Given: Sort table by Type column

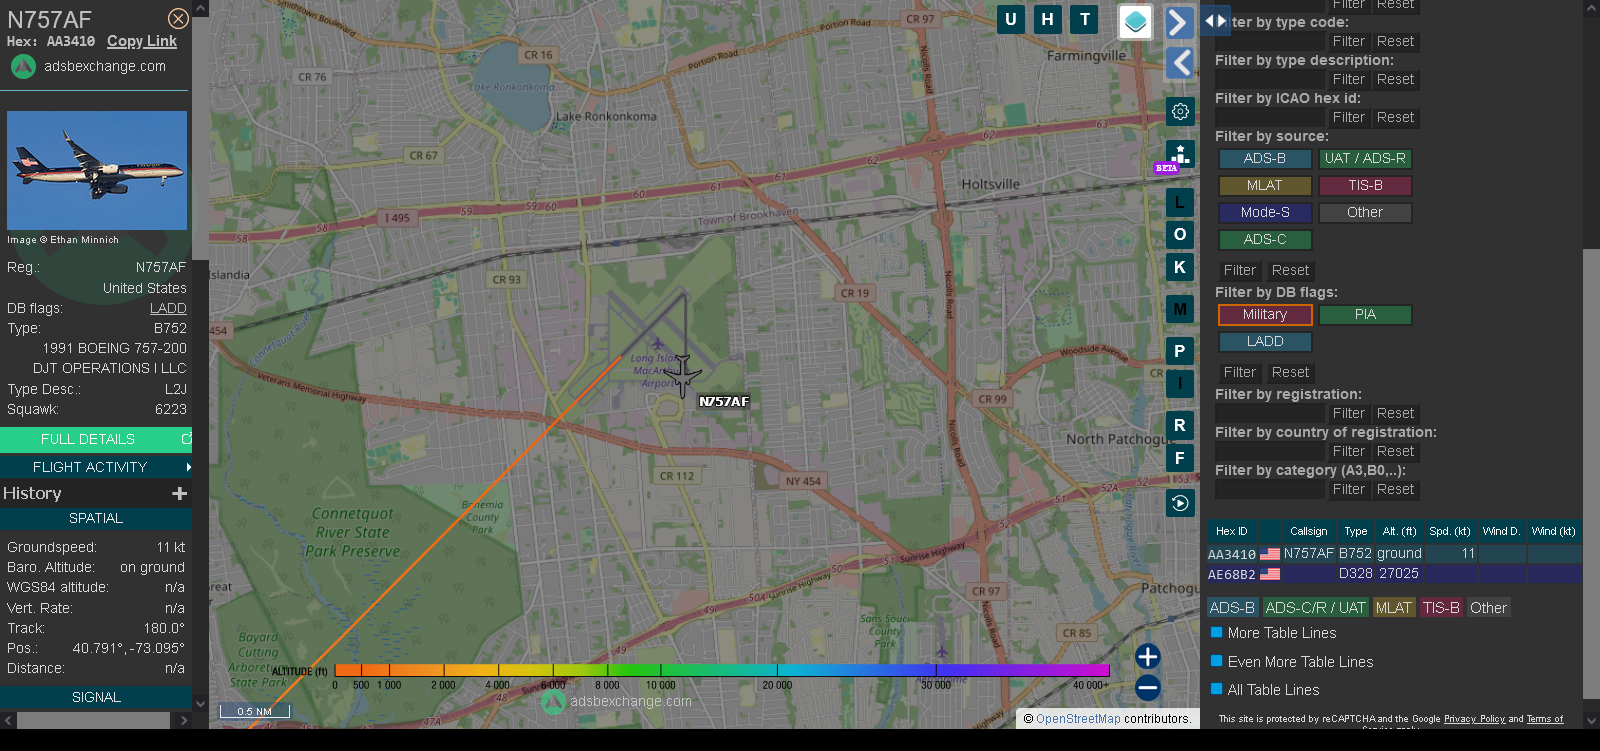Looking at the screenshot, I should [1356, 531].
